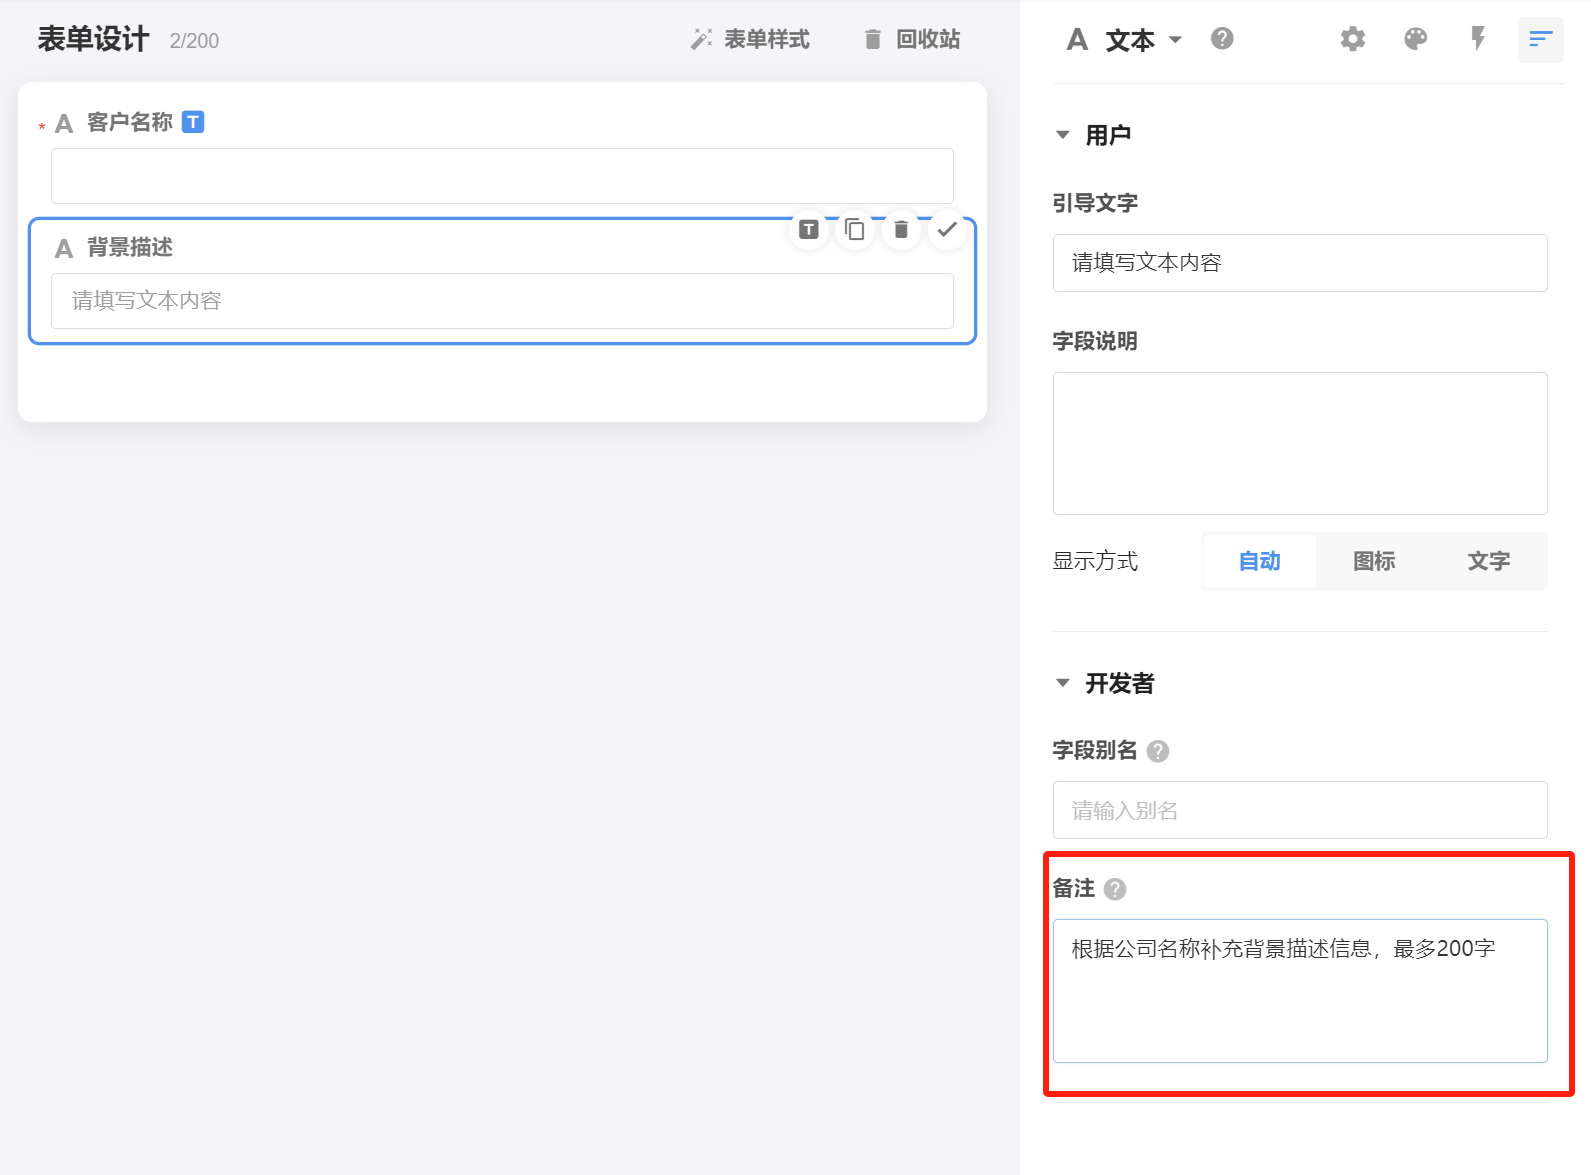Click the checkmark icon on 背景描述 field
This screenshot has height=1175, width=1591.
[x=947, y=230]
